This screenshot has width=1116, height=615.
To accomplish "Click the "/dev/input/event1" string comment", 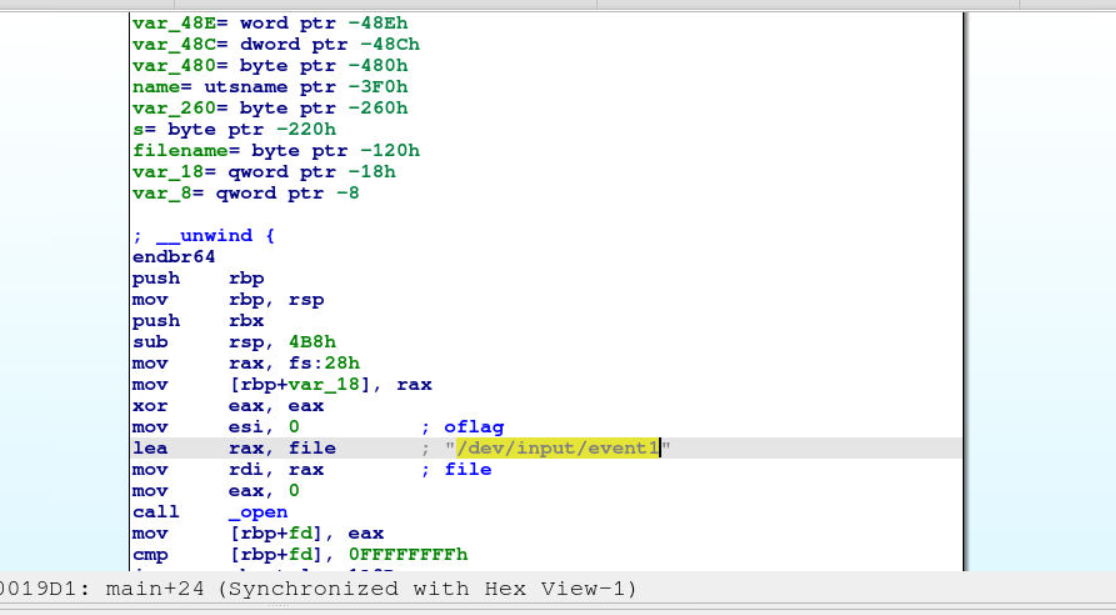I will coord(557,448).
